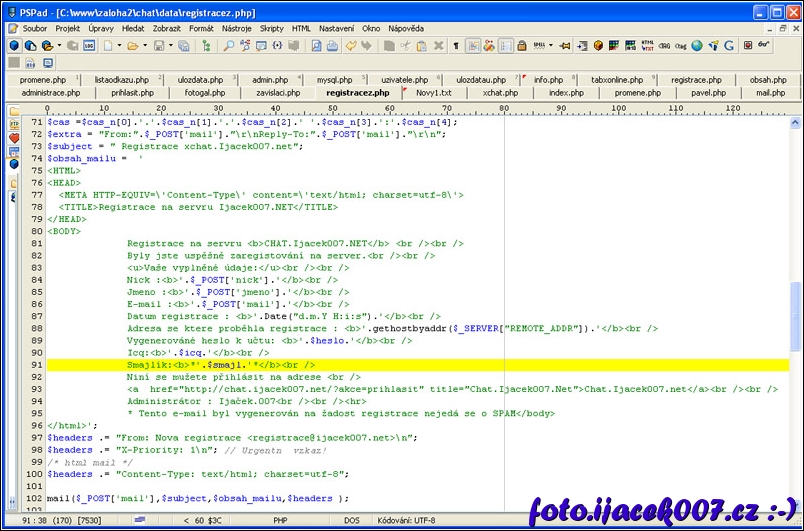Toggle the highlighted line-numbers toolbar button

click(506, 46)
